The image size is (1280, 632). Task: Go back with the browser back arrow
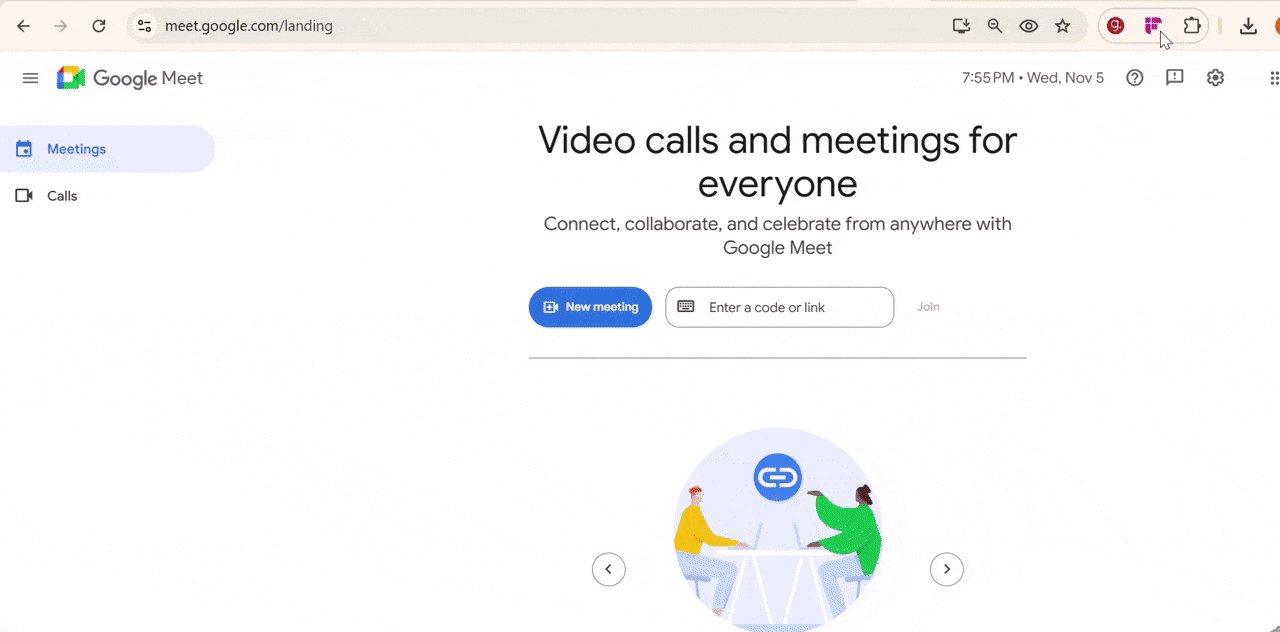24,26
